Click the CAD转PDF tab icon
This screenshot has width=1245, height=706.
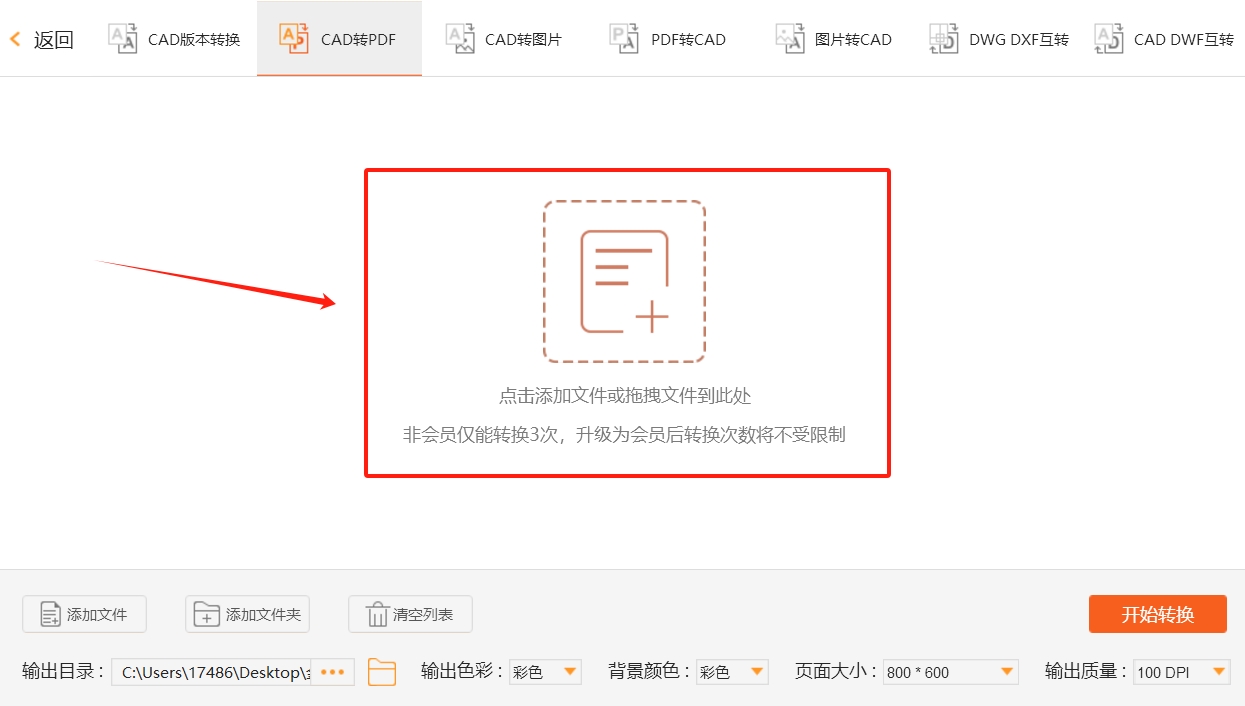(x=294, y=39)
